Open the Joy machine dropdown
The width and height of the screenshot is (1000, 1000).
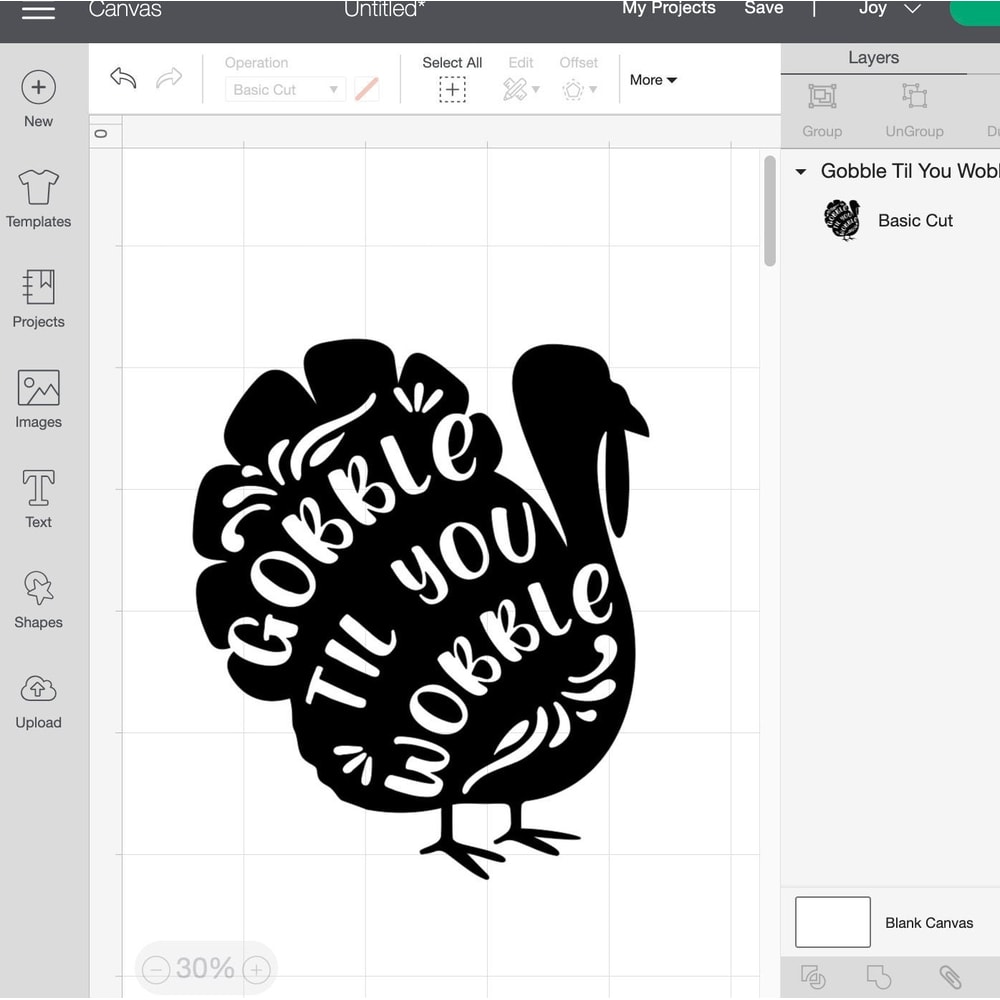(x=886, y=10)
